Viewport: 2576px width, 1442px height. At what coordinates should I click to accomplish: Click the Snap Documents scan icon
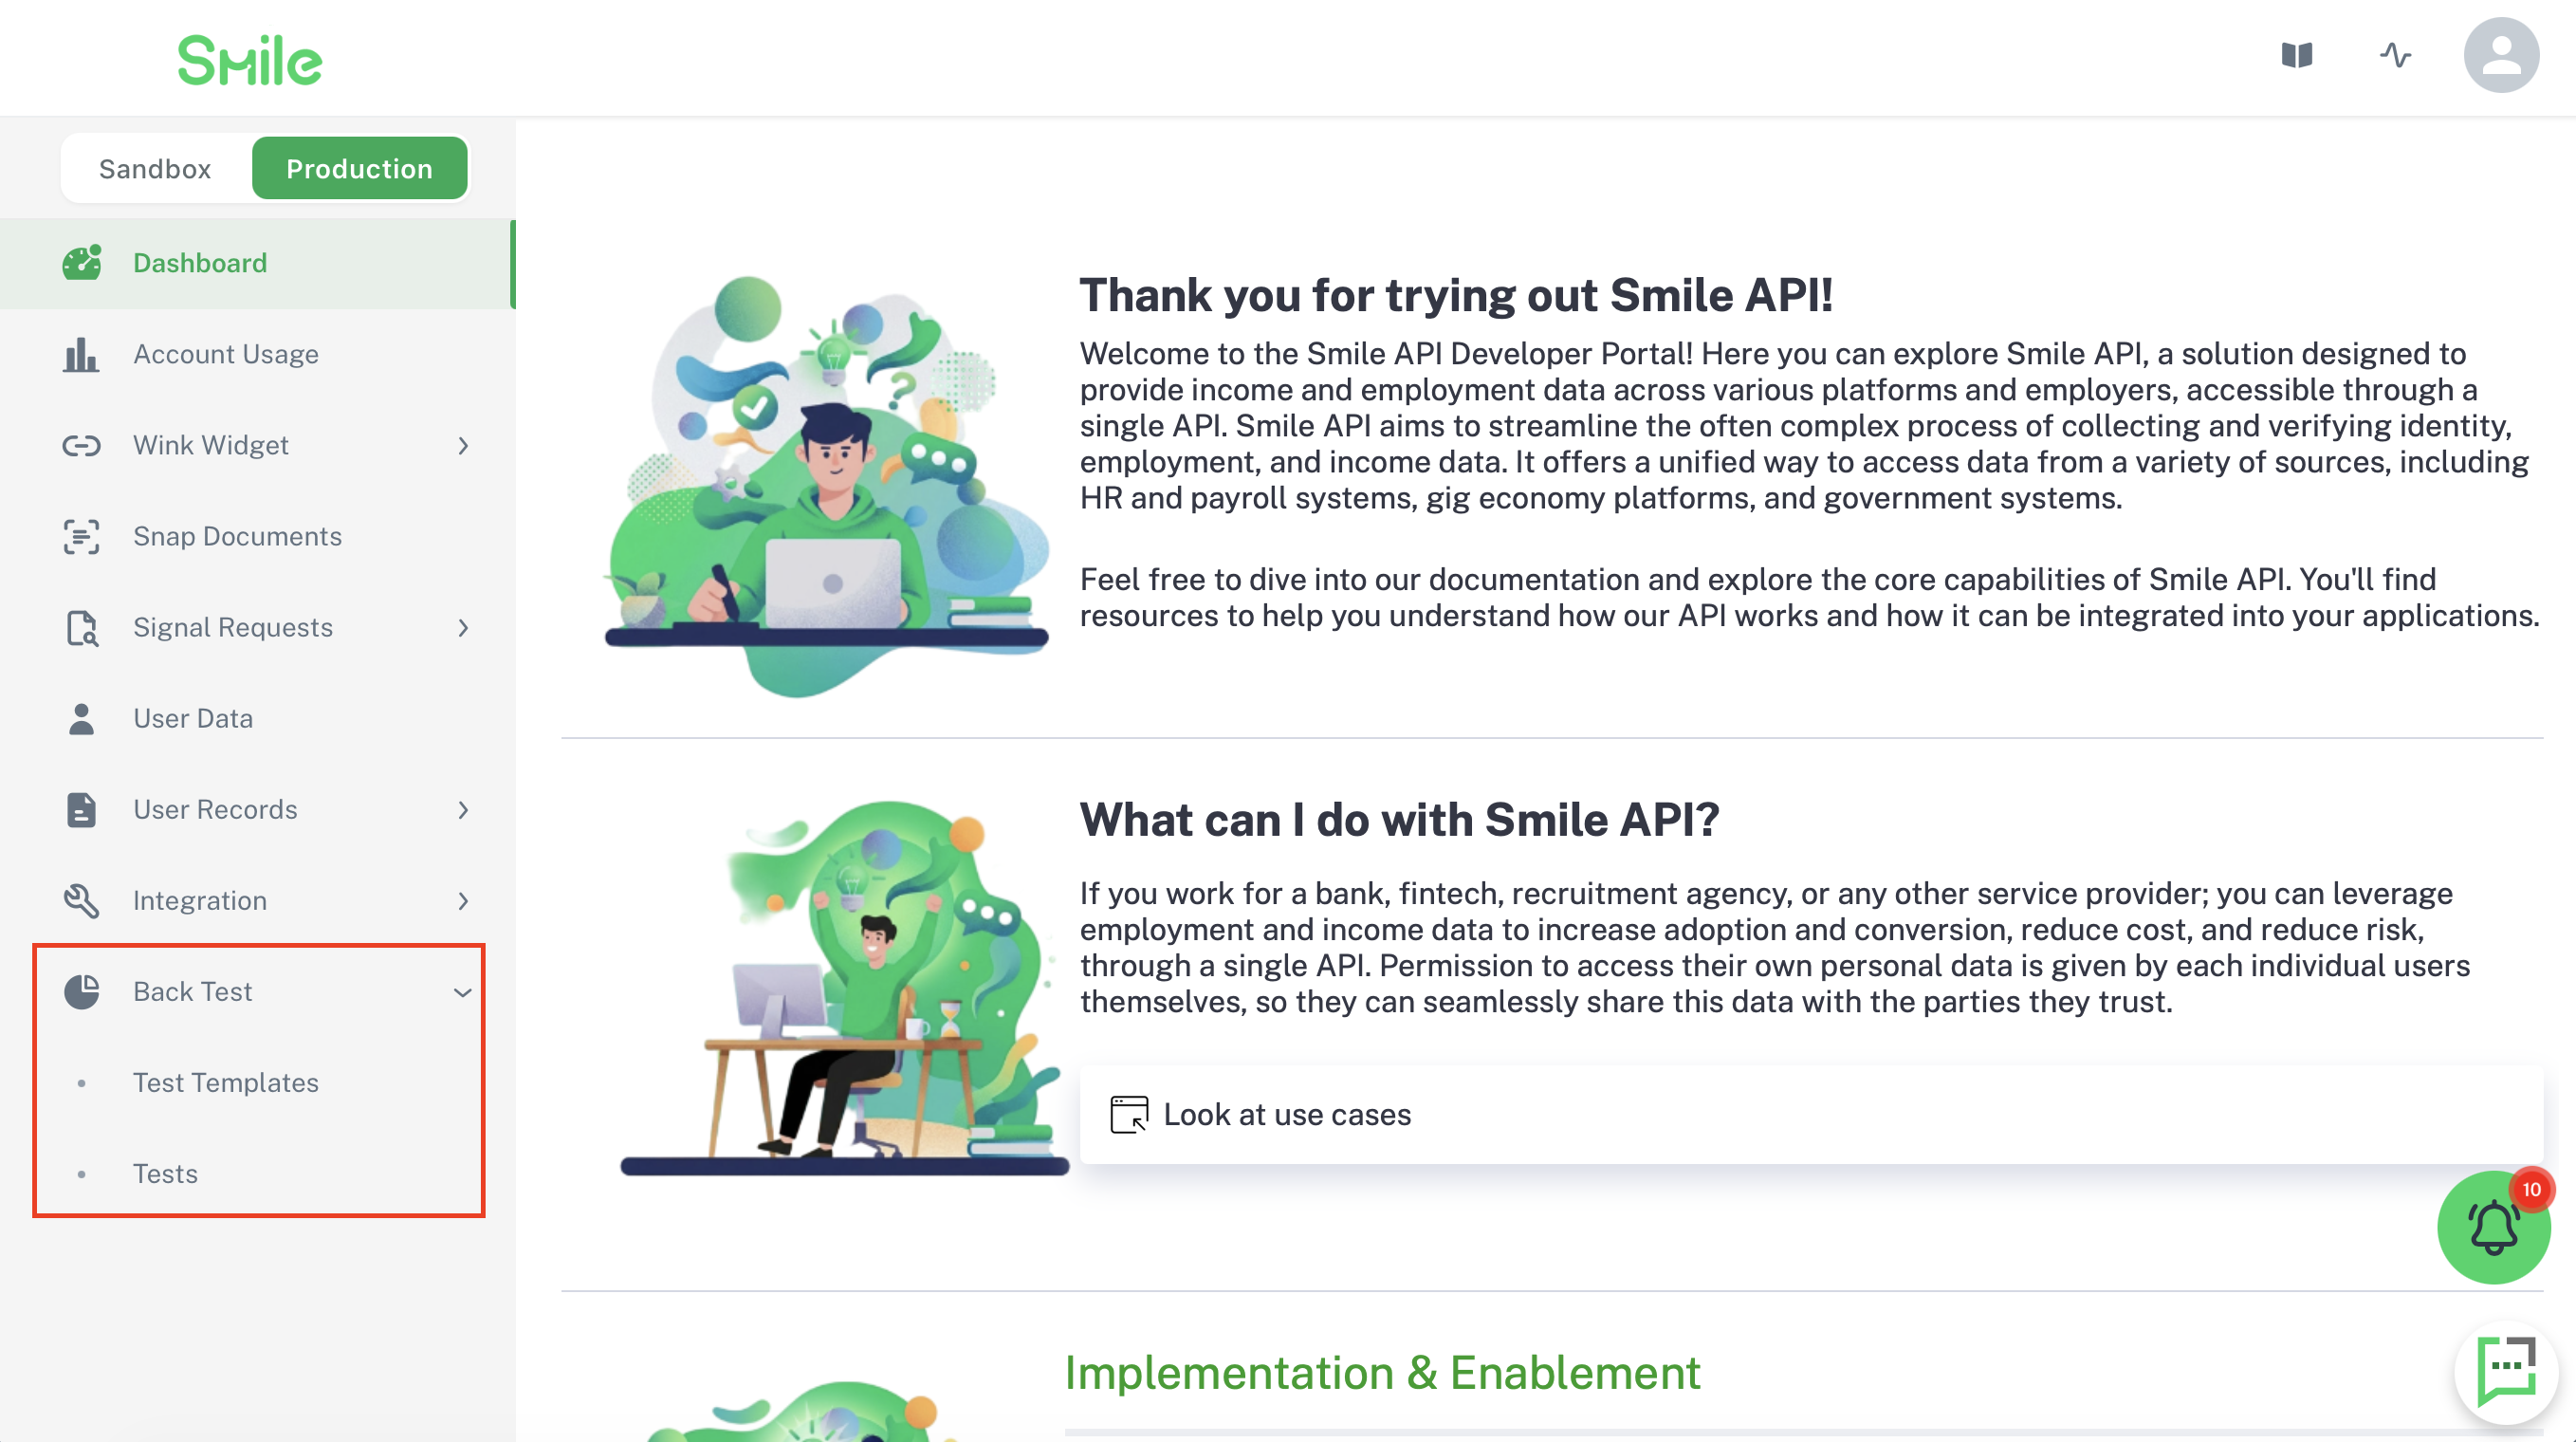(81, 536)
